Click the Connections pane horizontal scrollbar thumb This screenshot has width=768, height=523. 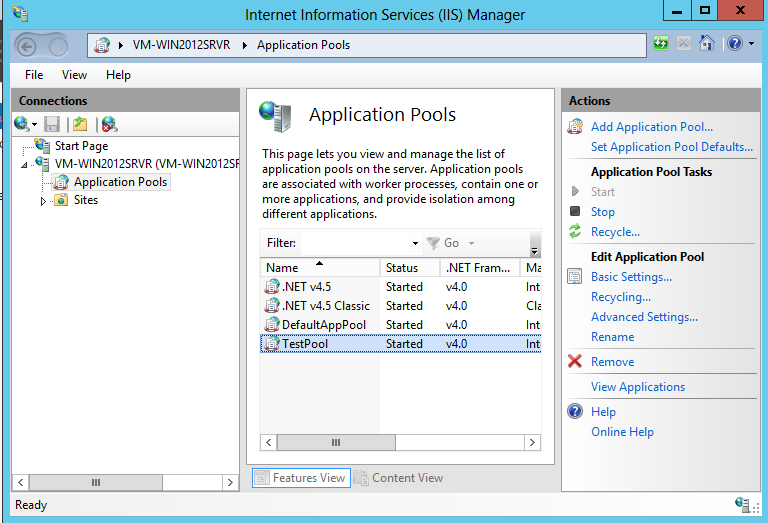pyautogui.click(x=96, y=482)
